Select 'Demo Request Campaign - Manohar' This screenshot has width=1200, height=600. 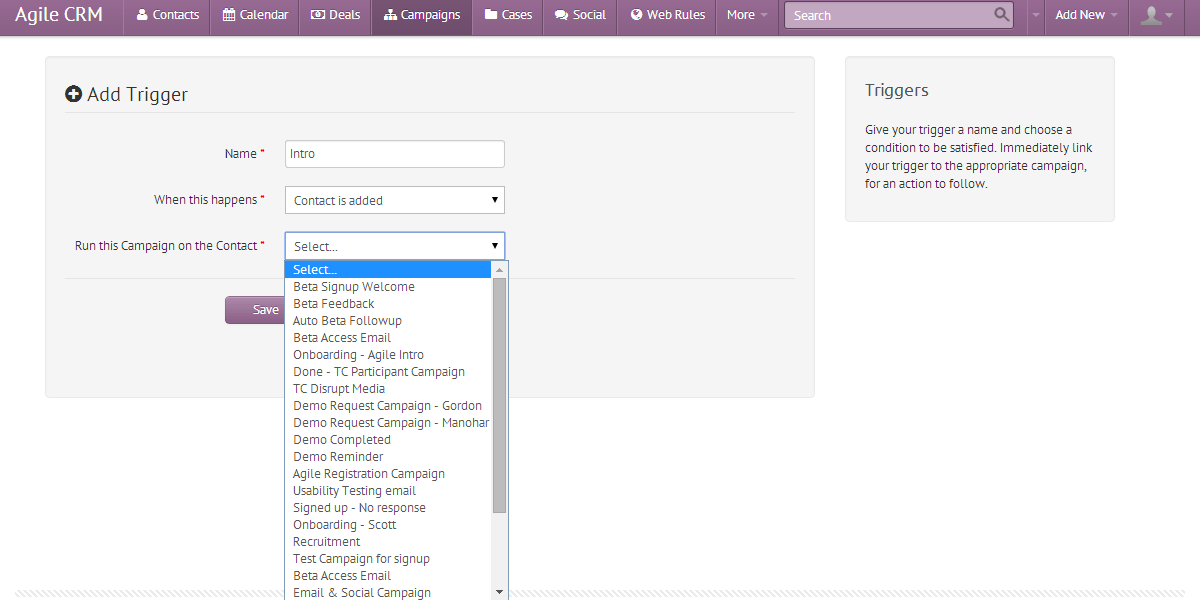[388, 423]
